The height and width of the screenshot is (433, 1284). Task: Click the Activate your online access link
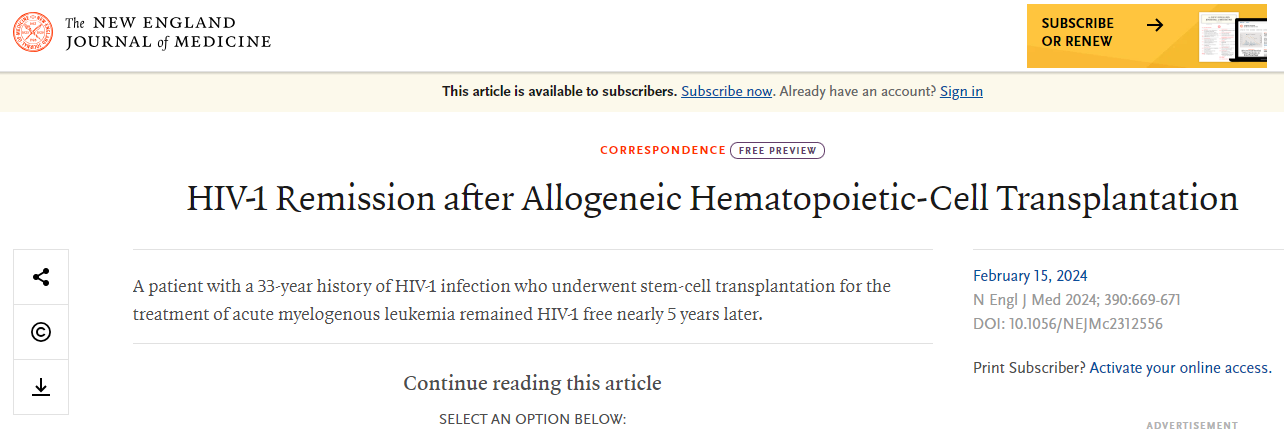[1180, 368]
